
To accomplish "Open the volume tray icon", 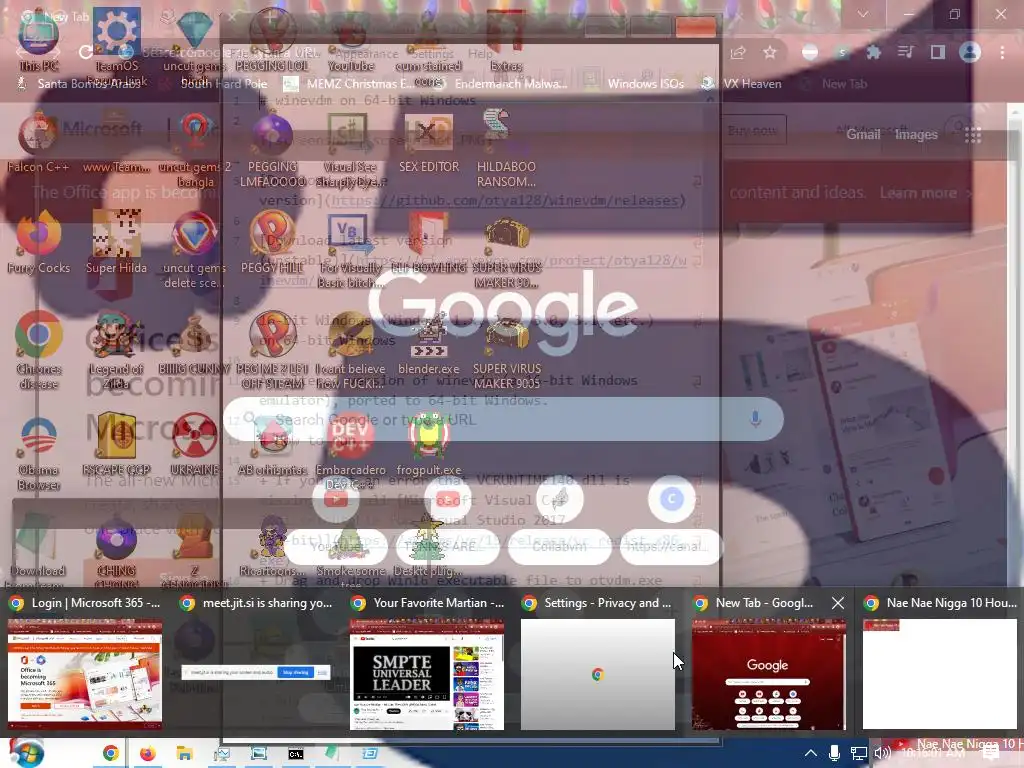I will [x=882, y=753].
